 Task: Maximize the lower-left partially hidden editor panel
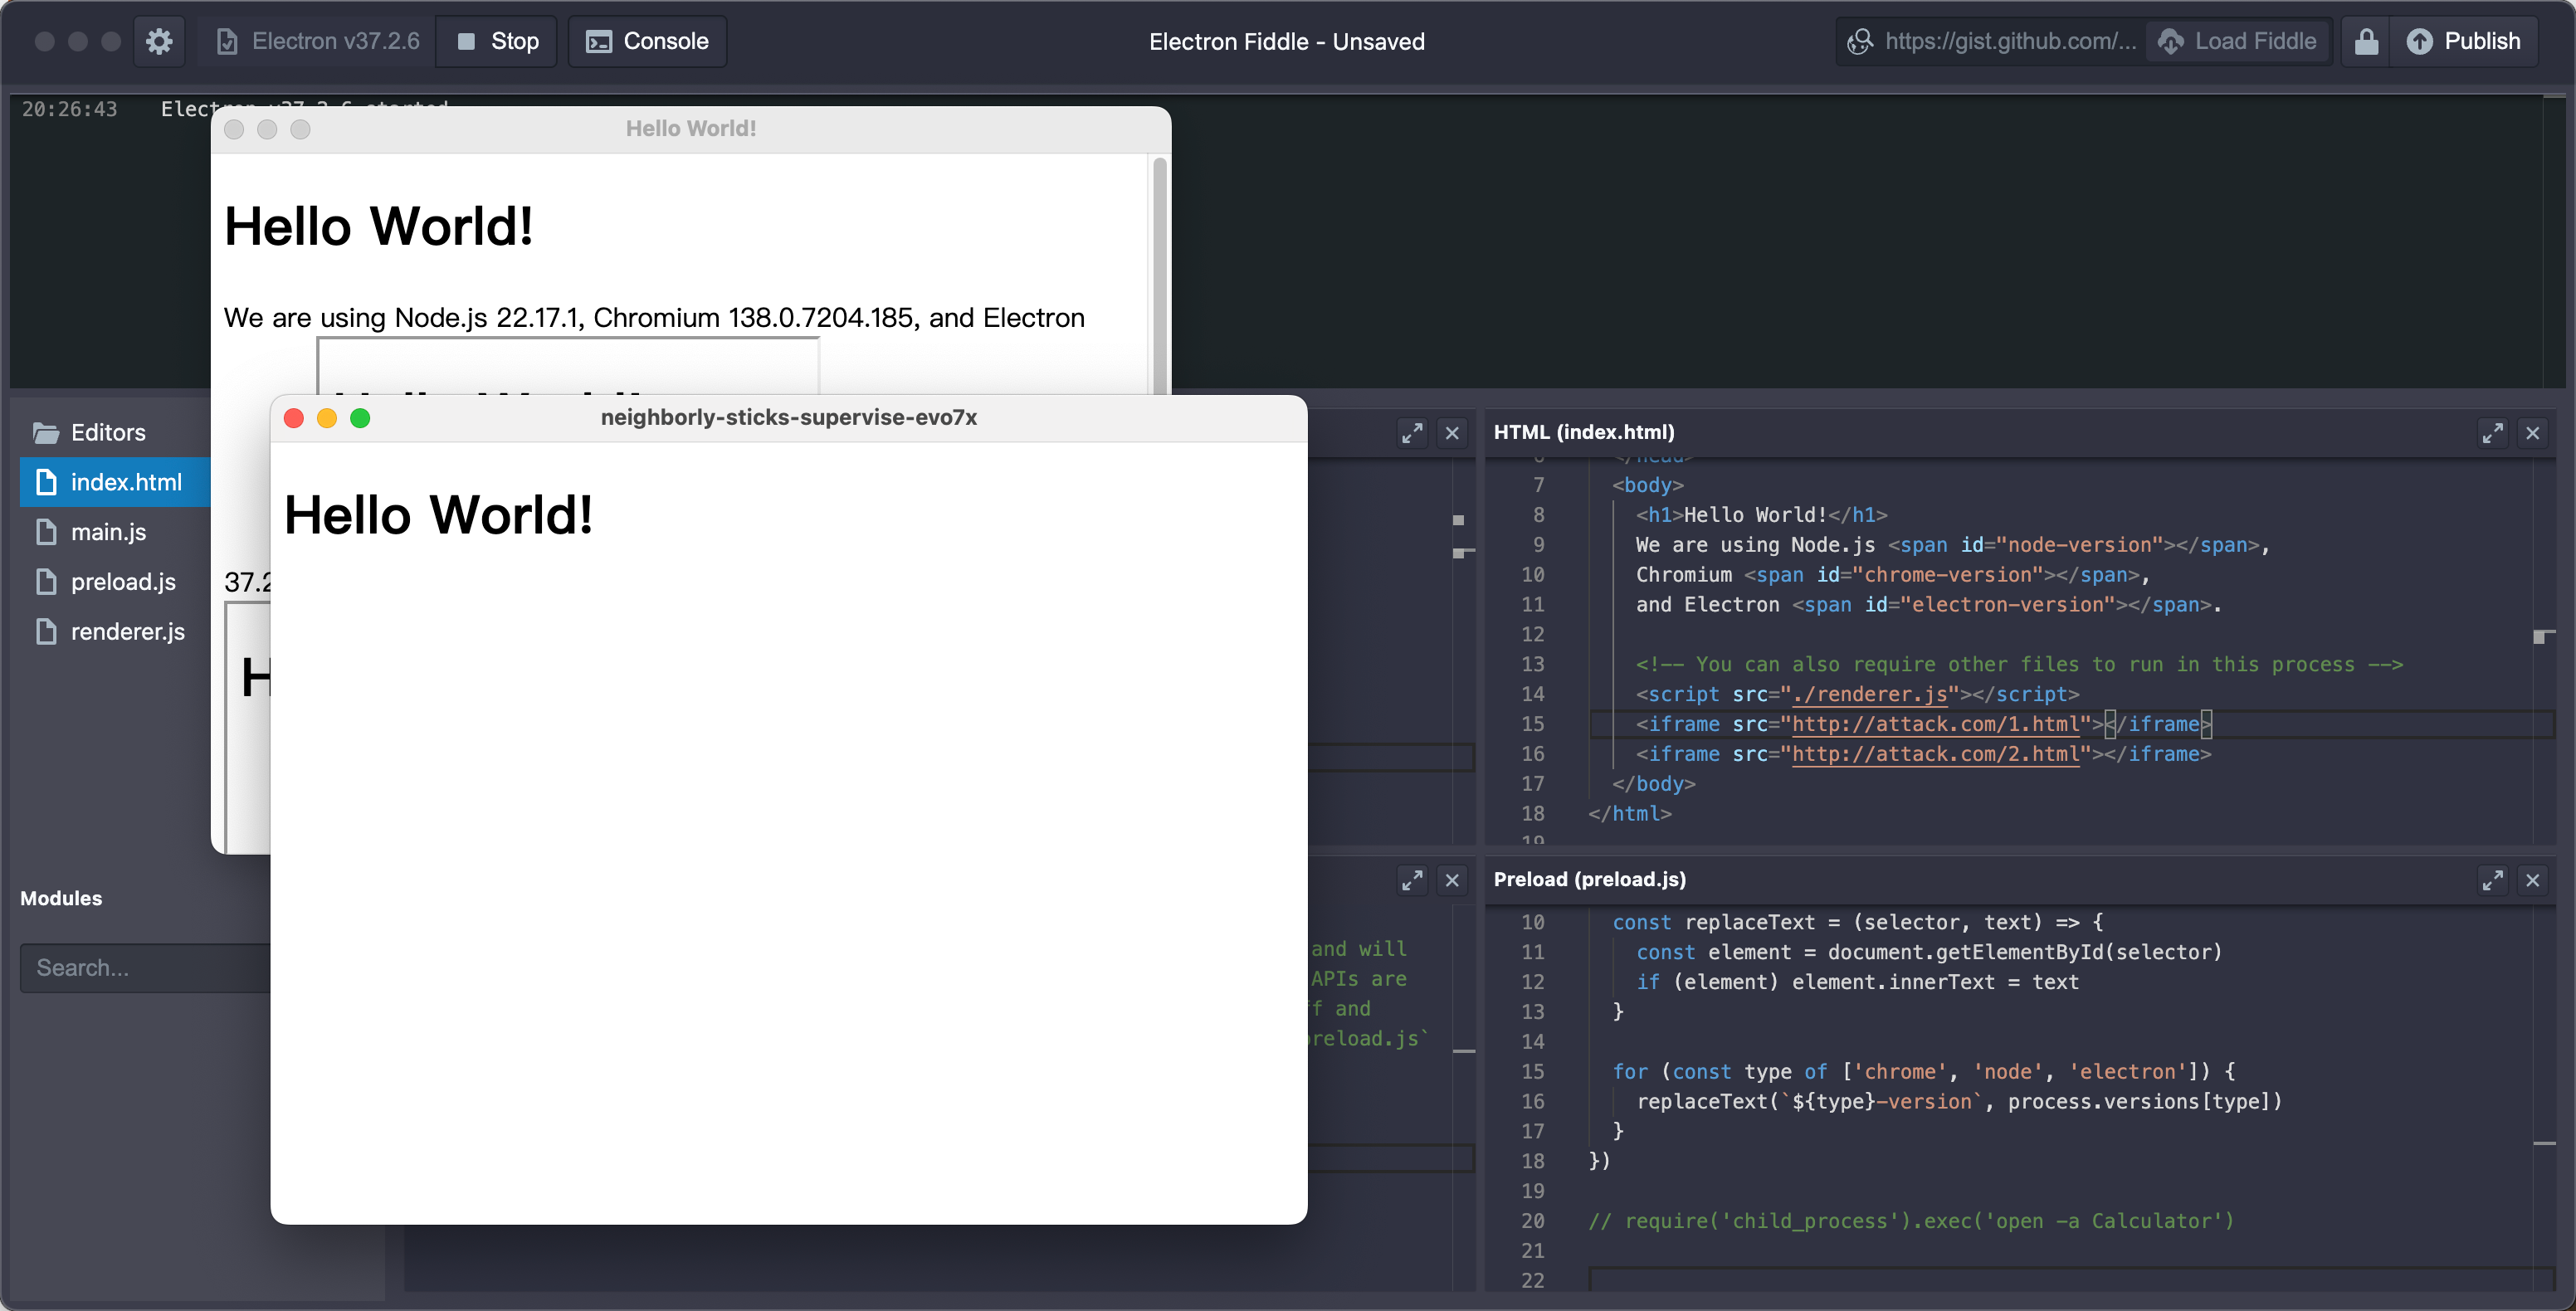coord(1412,880)
